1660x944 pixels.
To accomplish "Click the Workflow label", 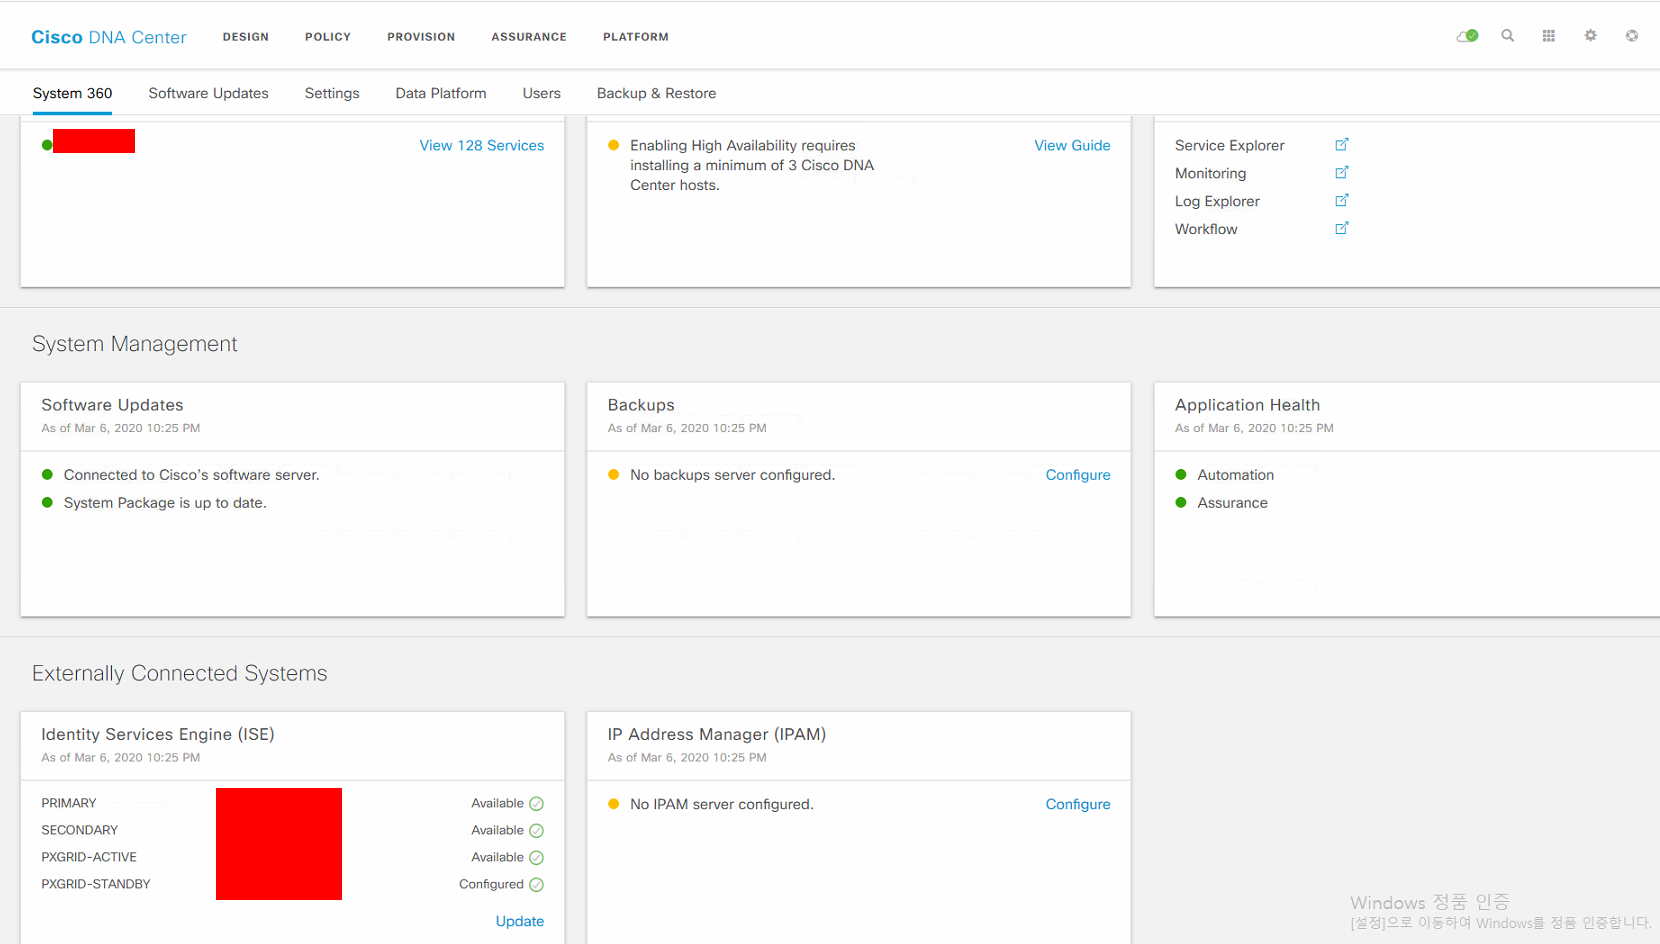I will click(x=1206, y=229).
